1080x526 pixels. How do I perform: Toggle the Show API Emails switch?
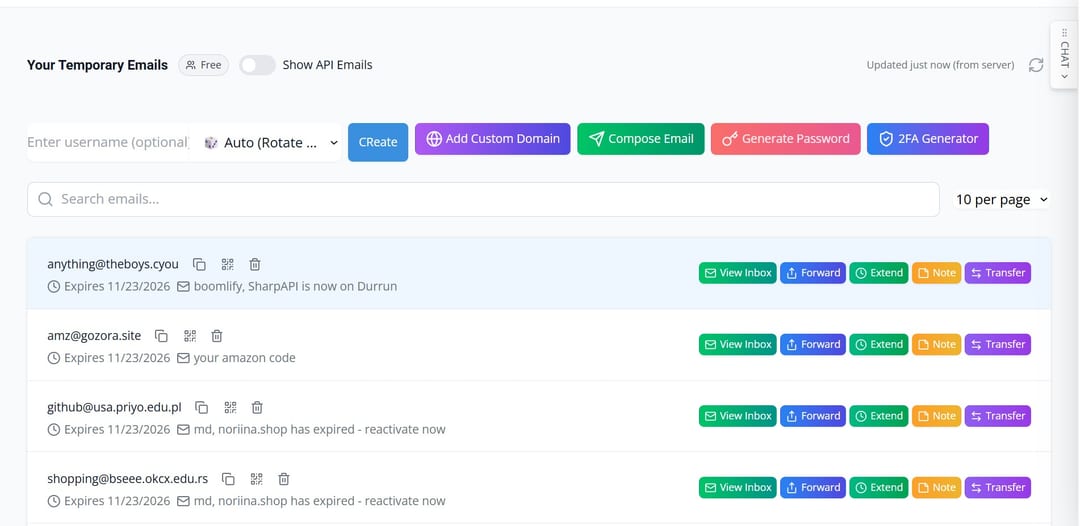257,65
